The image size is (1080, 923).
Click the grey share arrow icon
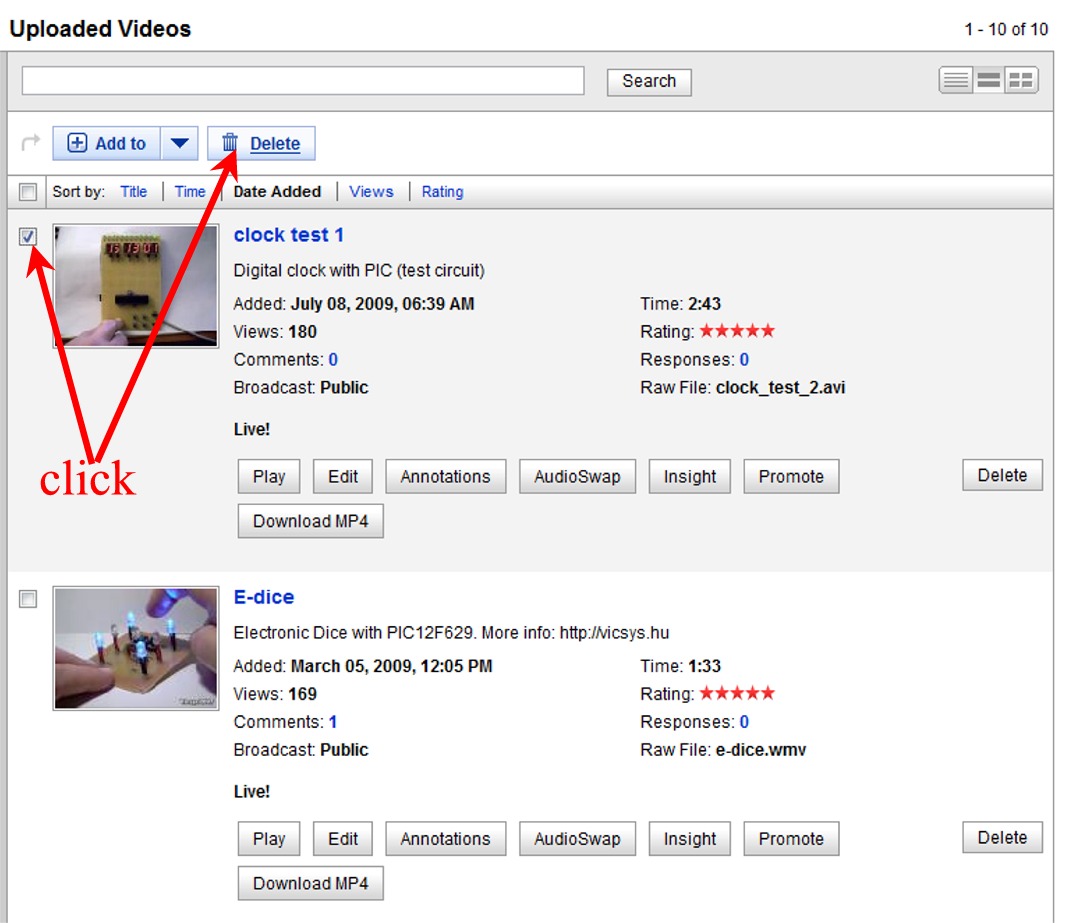tap(31, 143)
